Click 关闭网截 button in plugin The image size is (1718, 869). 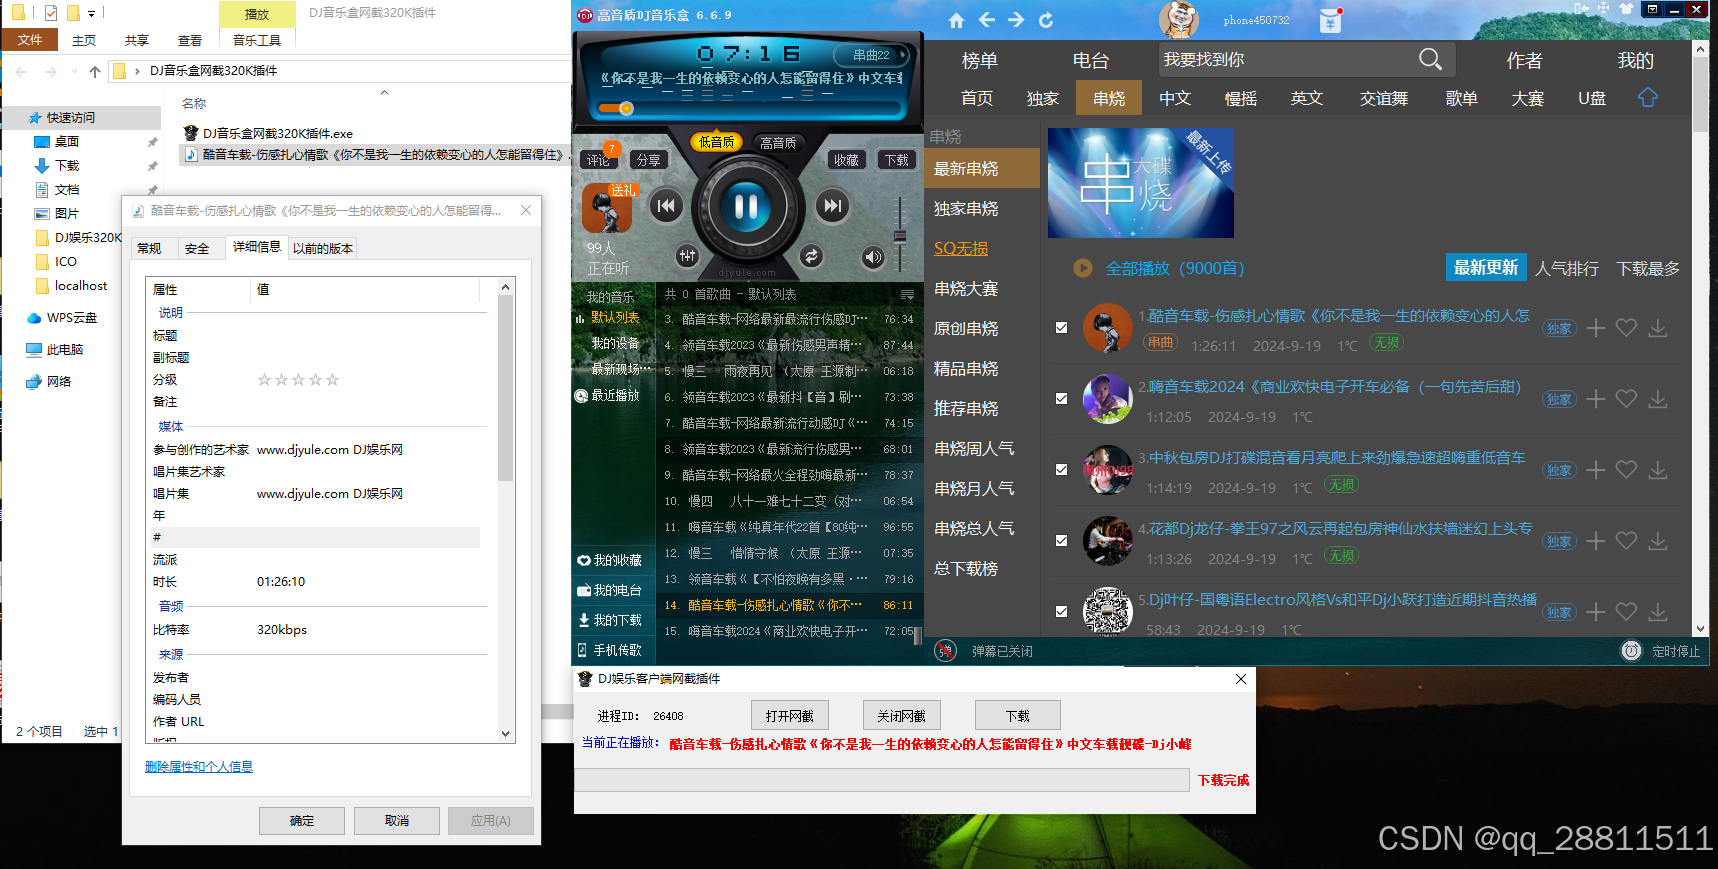point(902,716)
